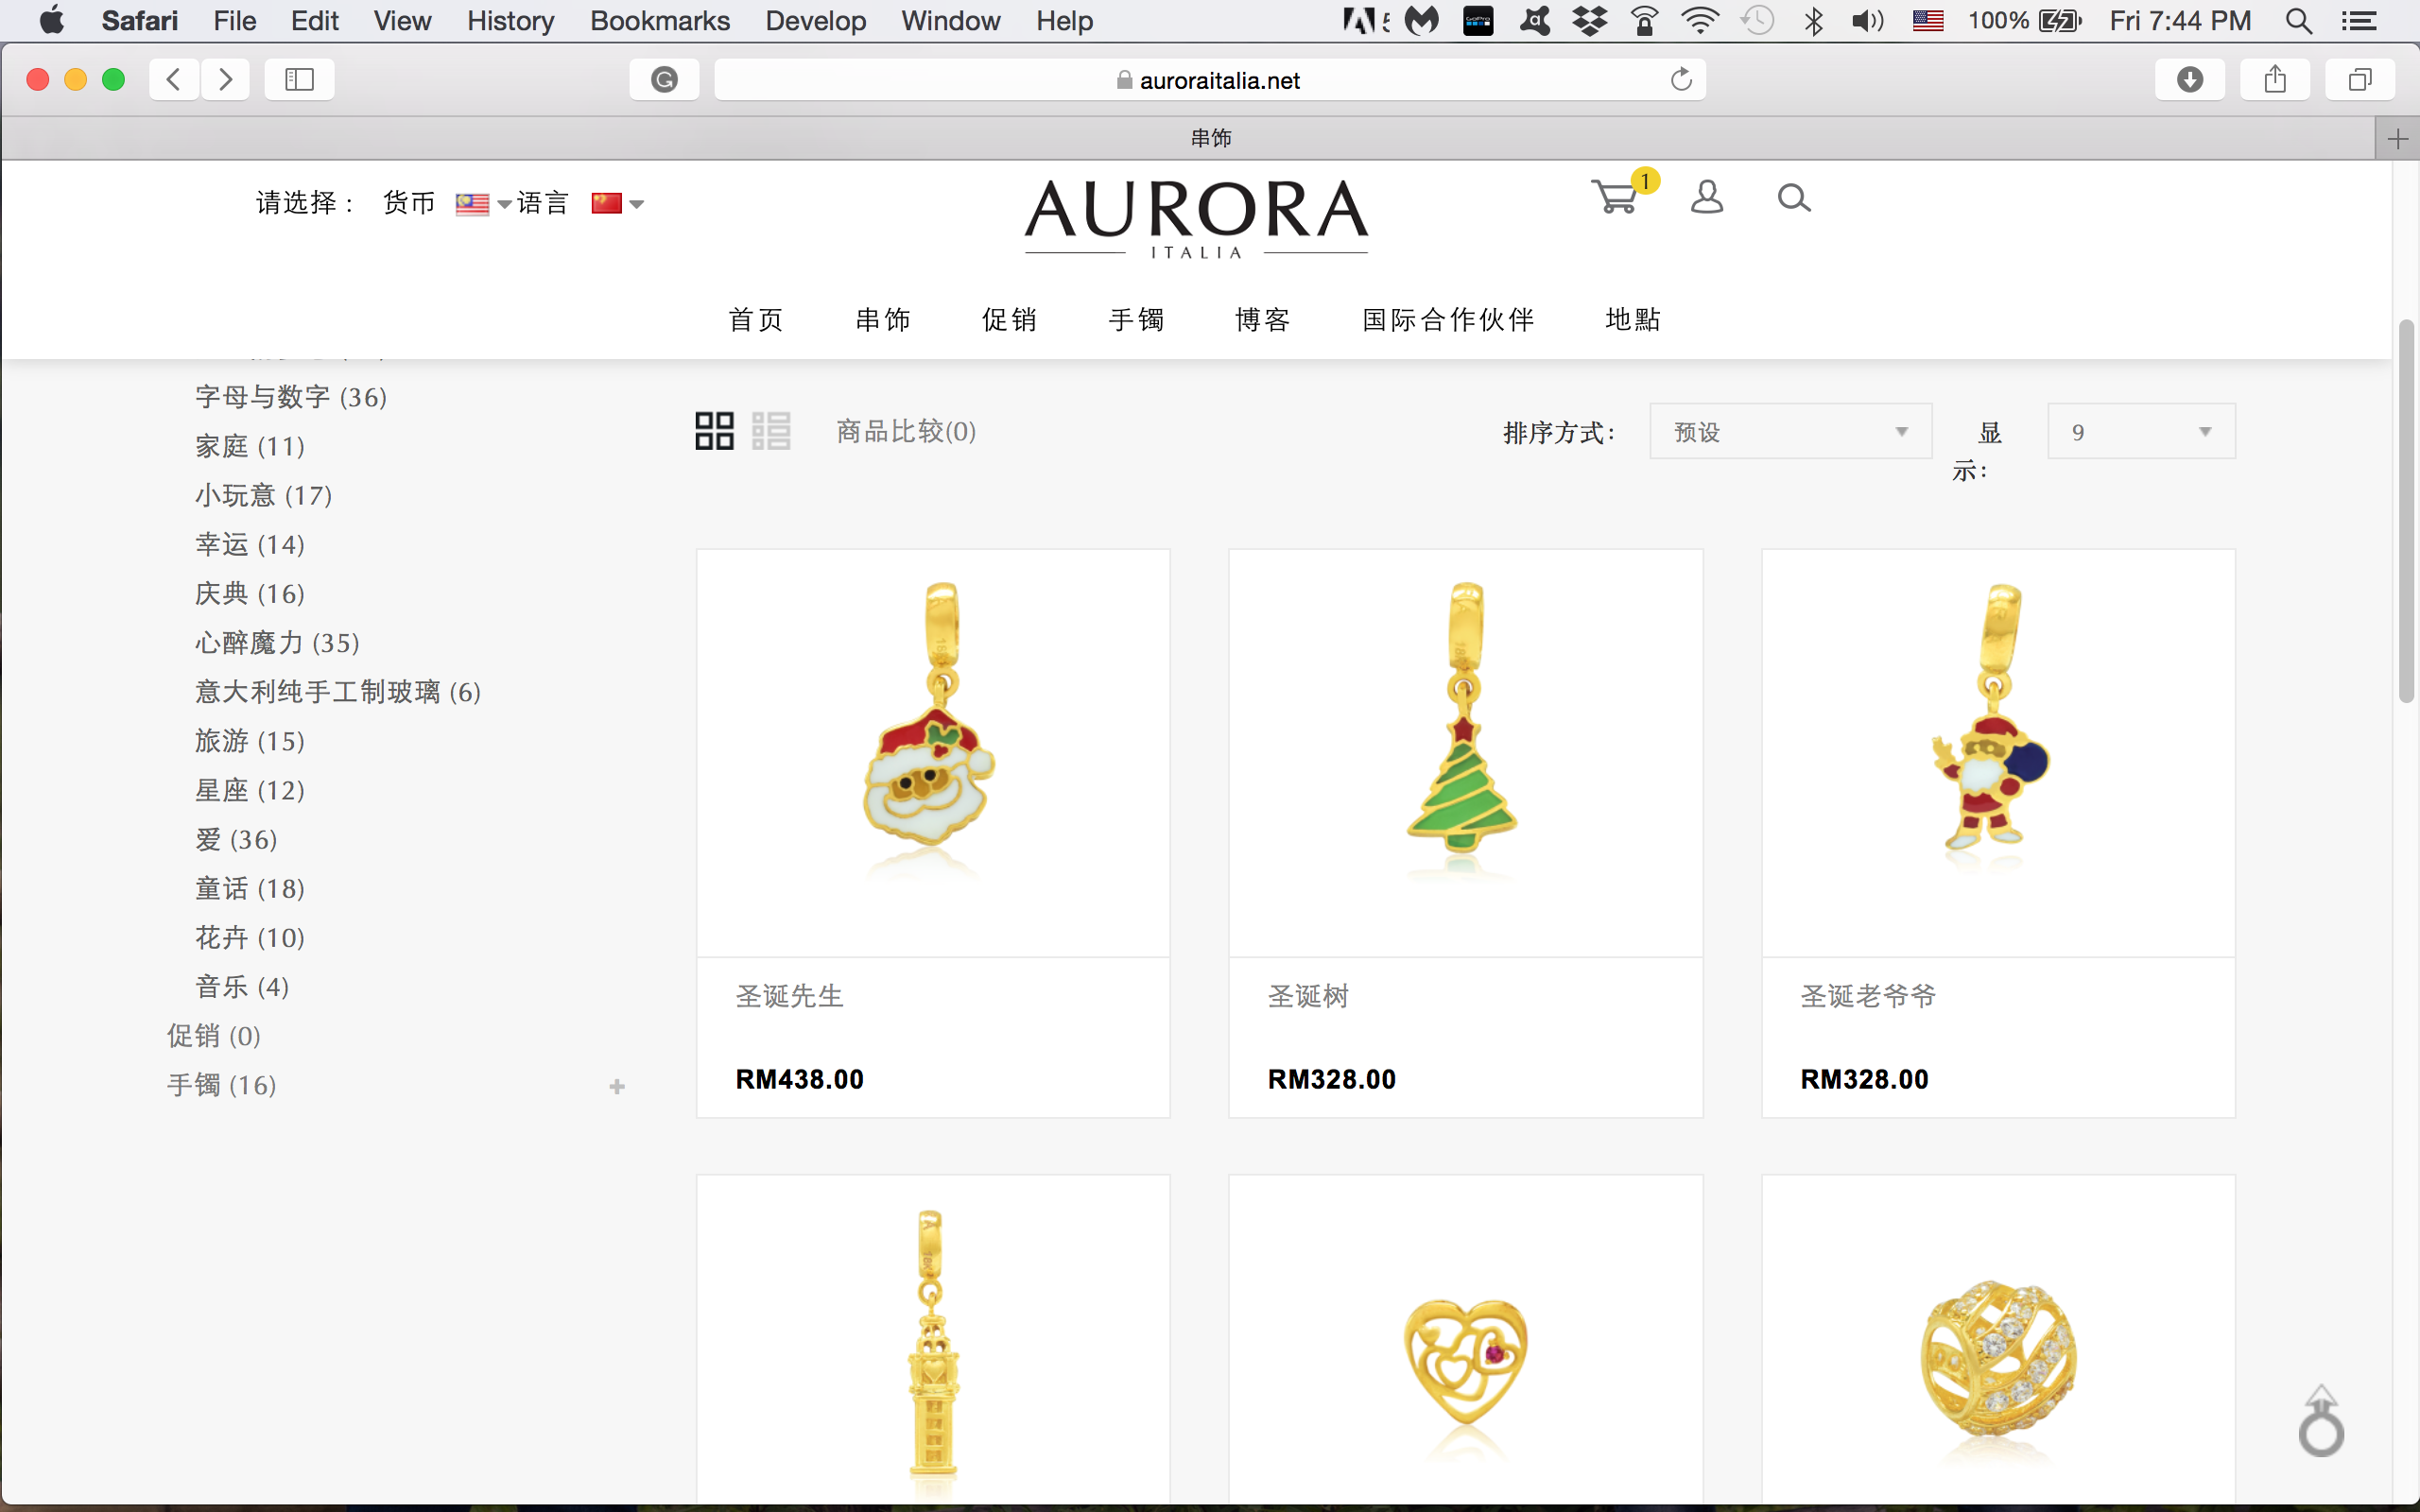
Task: Click the scroll-to-top ring icon
Action: click(x=2321, y=1421)
